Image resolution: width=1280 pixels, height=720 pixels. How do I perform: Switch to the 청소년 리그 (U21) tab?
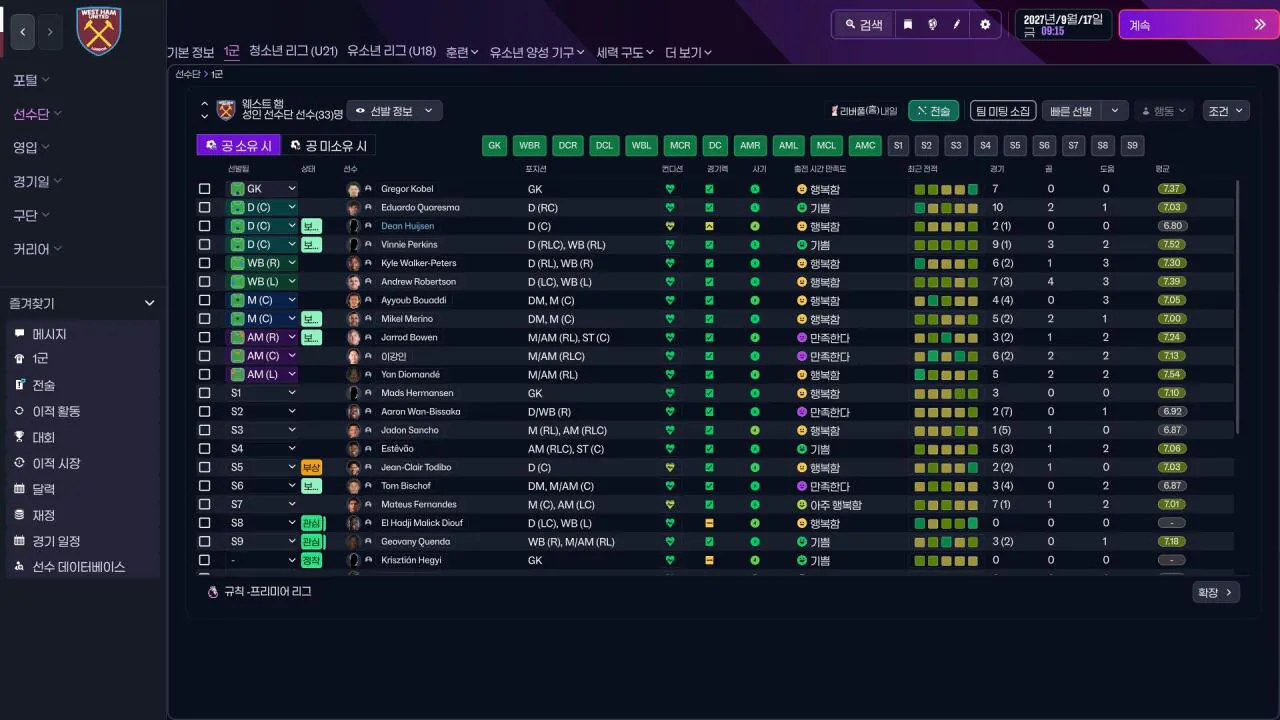[293, 51]
